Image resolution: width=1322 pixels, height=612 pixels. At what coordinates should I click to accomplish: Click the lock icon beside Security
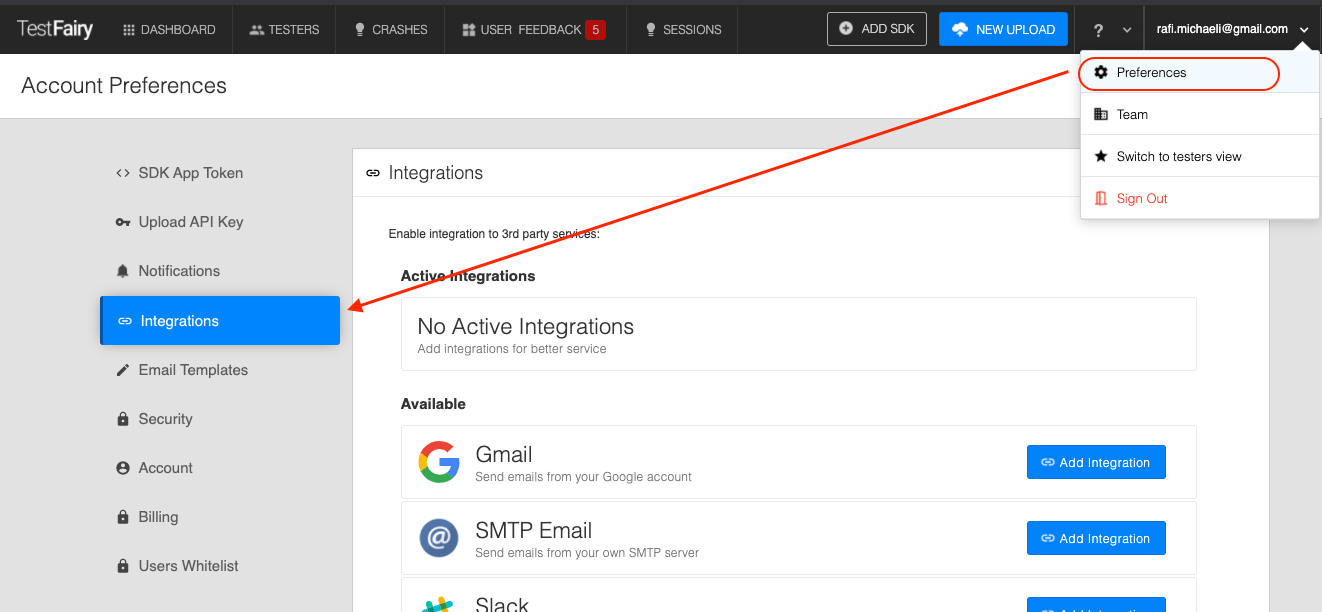point(122,418)
